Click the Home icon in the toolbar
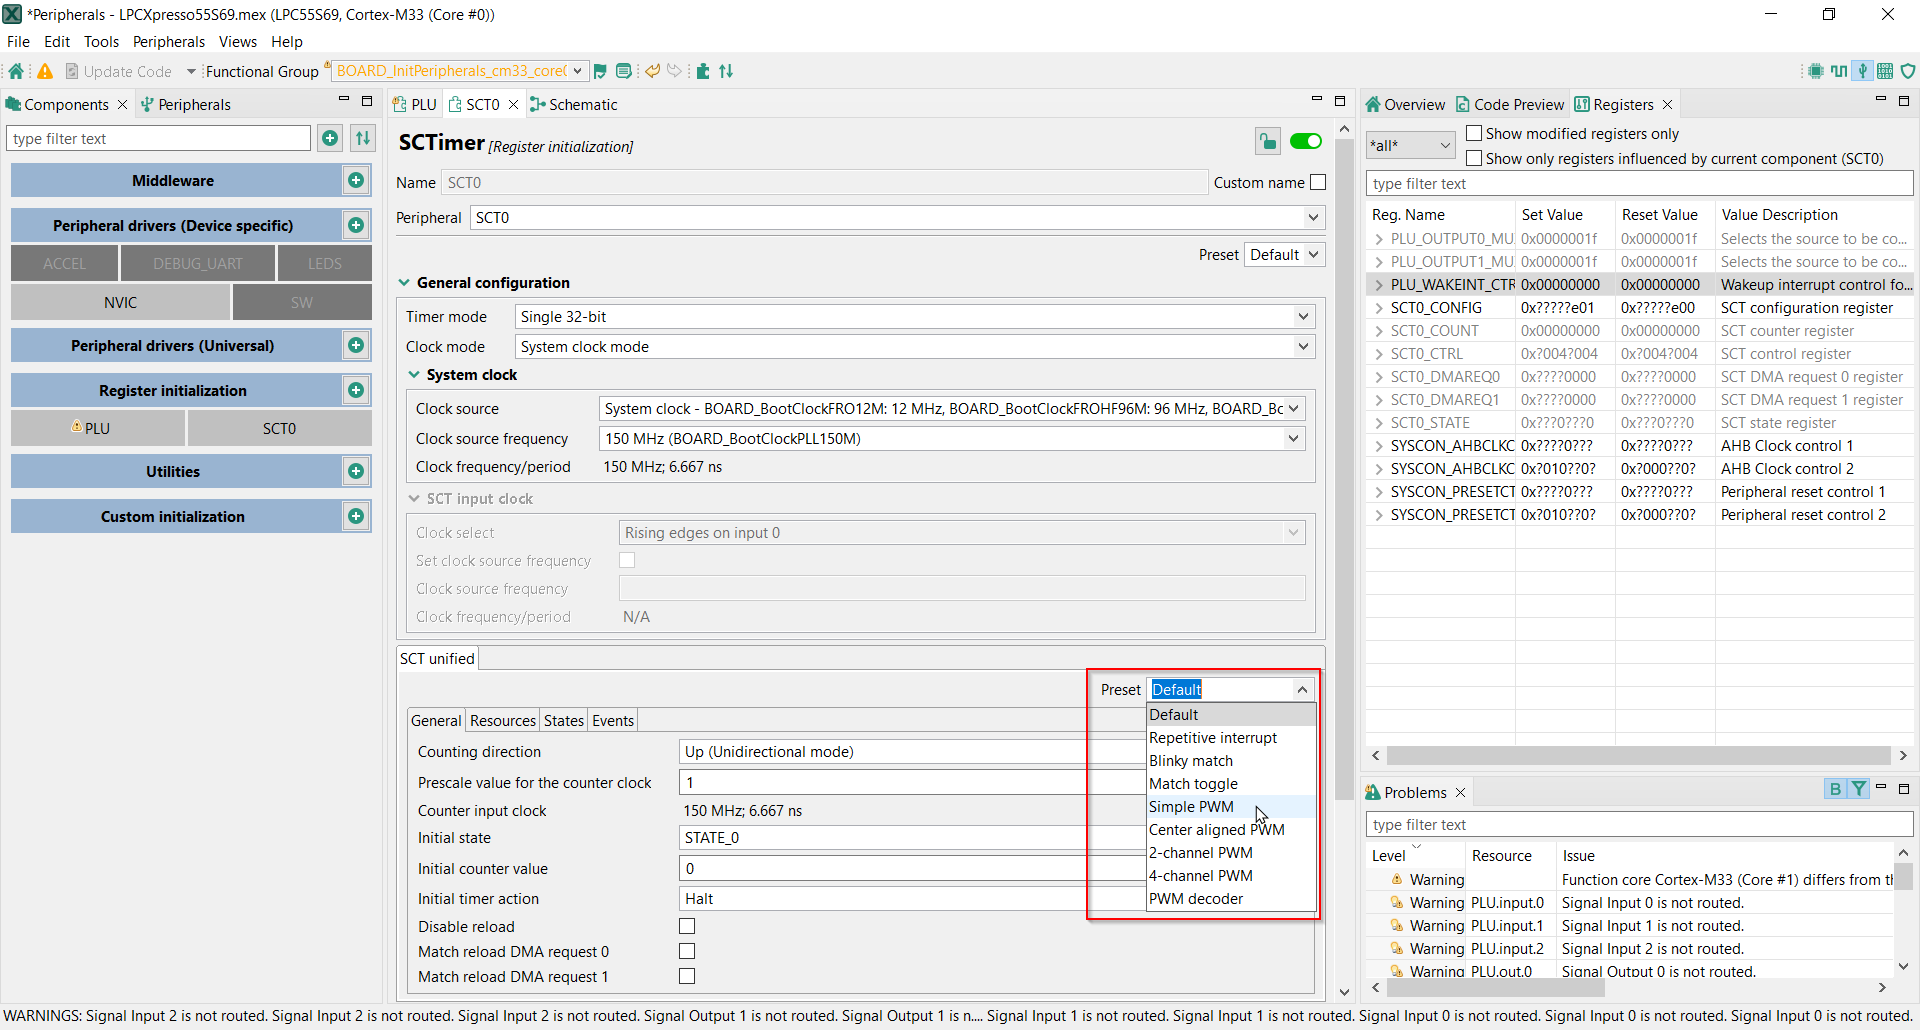Image resolution: width=1920 pixels, height=1030 pixels. (x=16, y=71)
